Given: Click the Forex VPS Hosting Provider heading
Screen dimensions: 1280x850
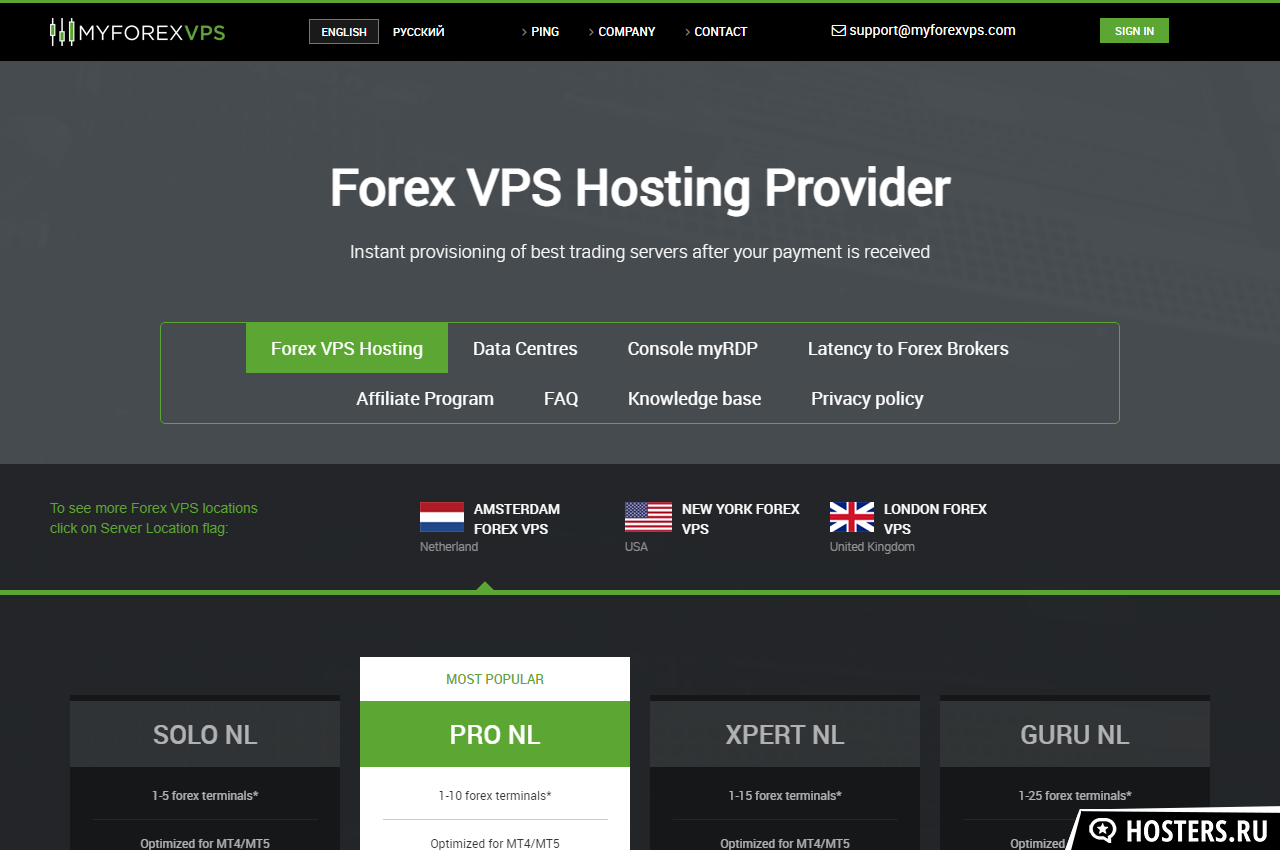Looking at the screenshot, I should (x=640, y=188).
